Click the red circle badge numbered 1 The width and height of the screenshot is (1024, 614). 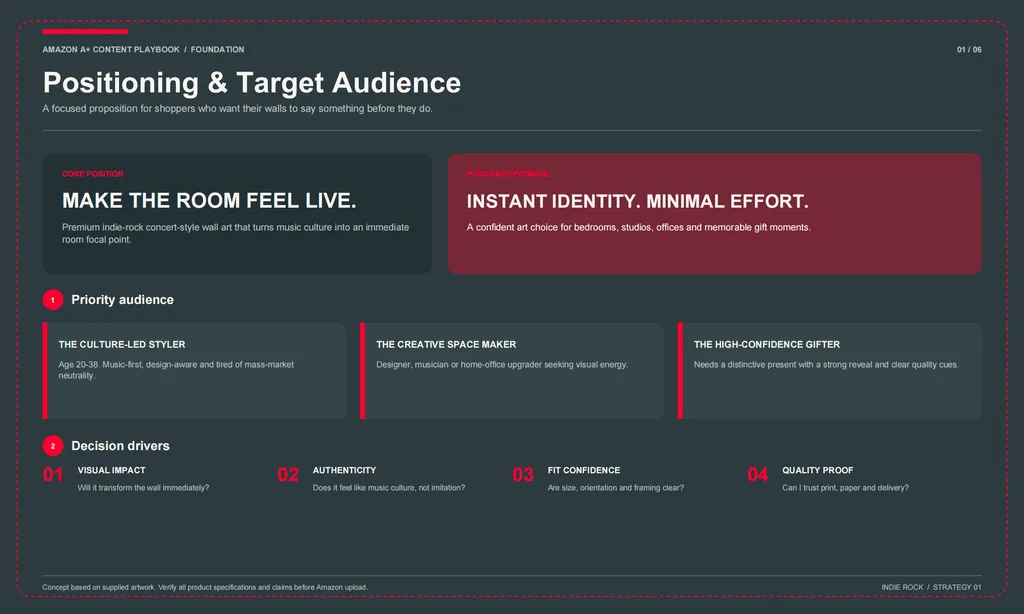click(x=53, y=300)
